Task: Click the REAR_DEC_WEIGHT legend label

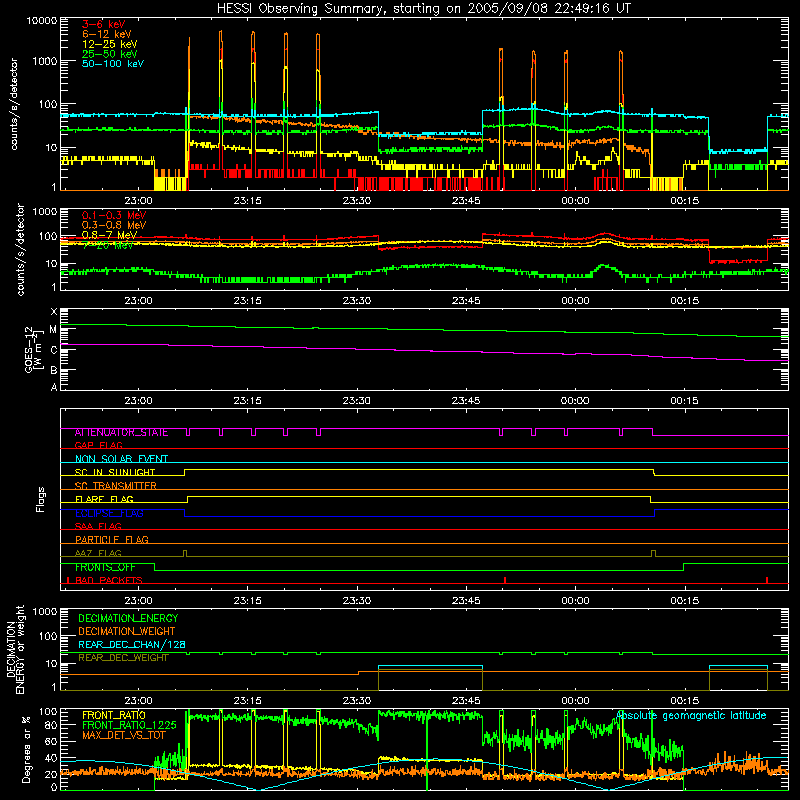Action: point(123,658)
